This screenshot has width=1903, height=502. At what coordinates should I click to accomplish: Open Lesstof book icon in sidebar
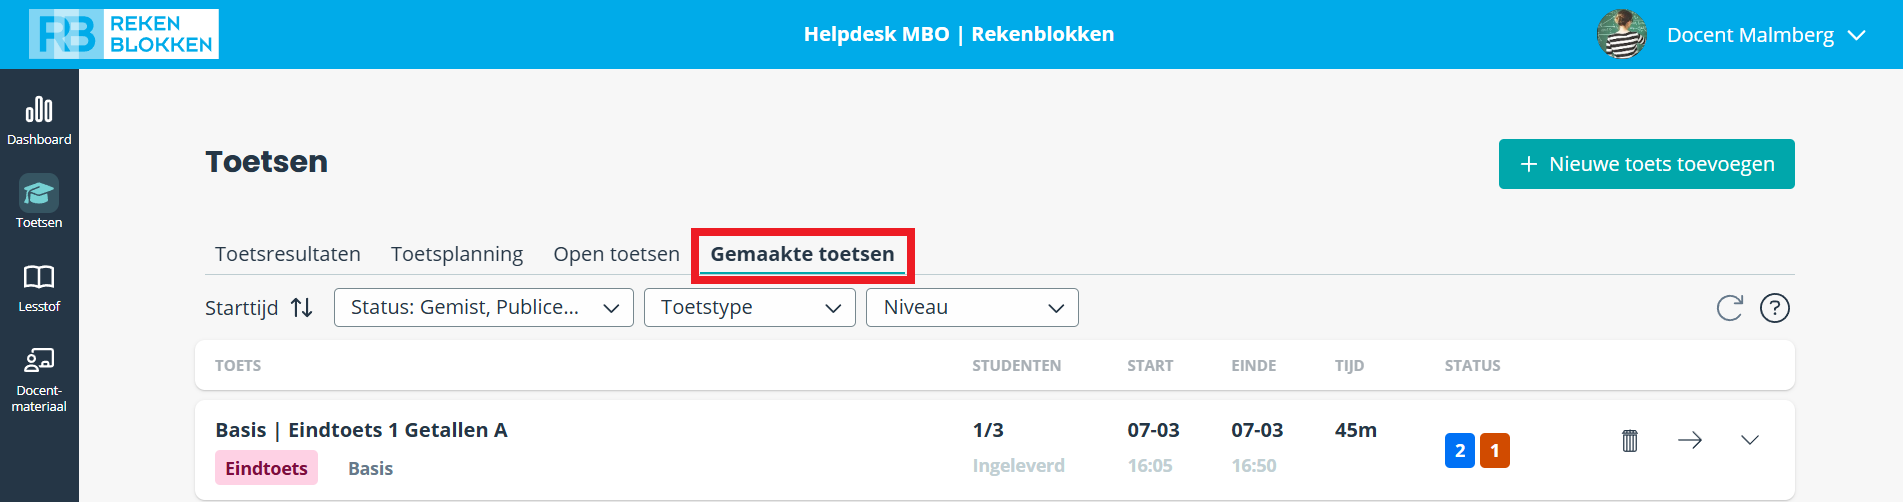39,277
